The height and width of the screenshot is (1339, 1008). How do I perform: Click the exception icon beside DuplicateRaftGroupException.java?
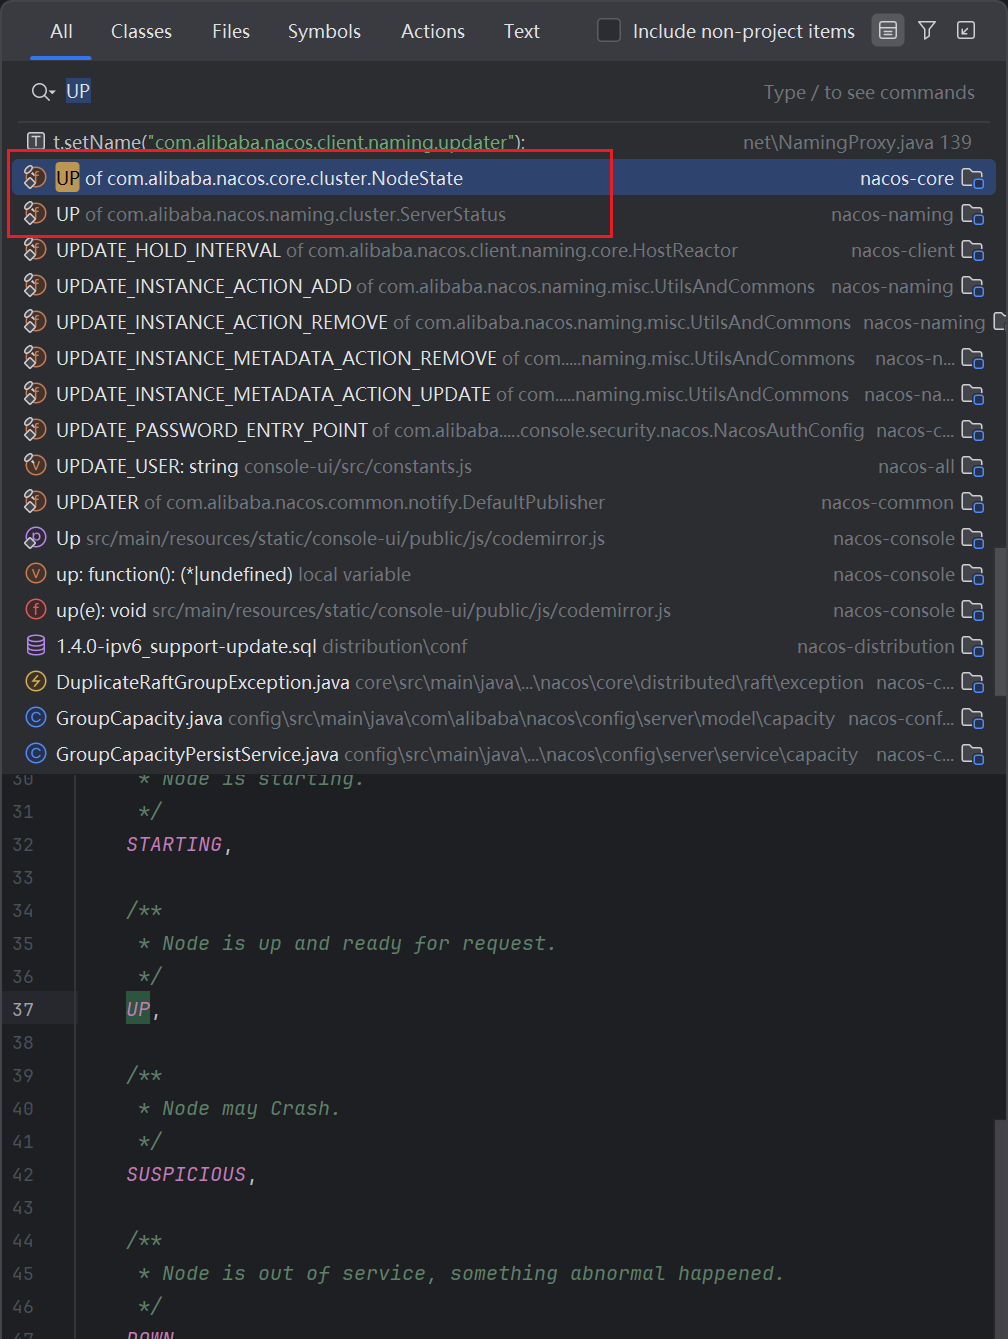(35, 682)
